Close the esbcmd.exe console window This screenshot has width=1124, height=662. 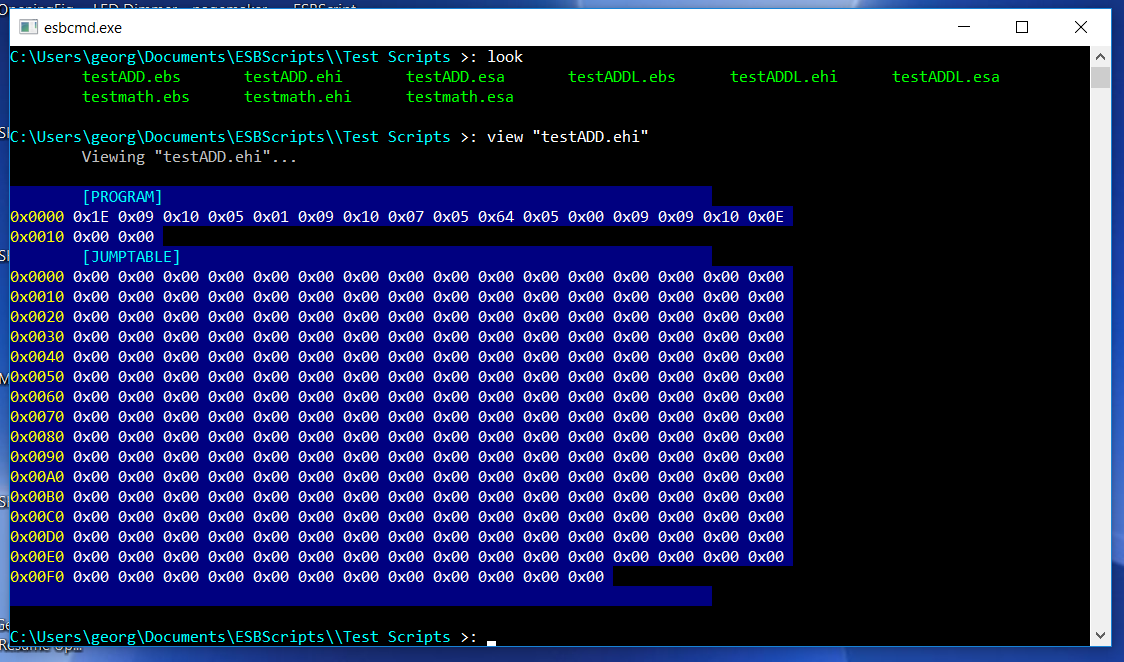coord(1080,28)
